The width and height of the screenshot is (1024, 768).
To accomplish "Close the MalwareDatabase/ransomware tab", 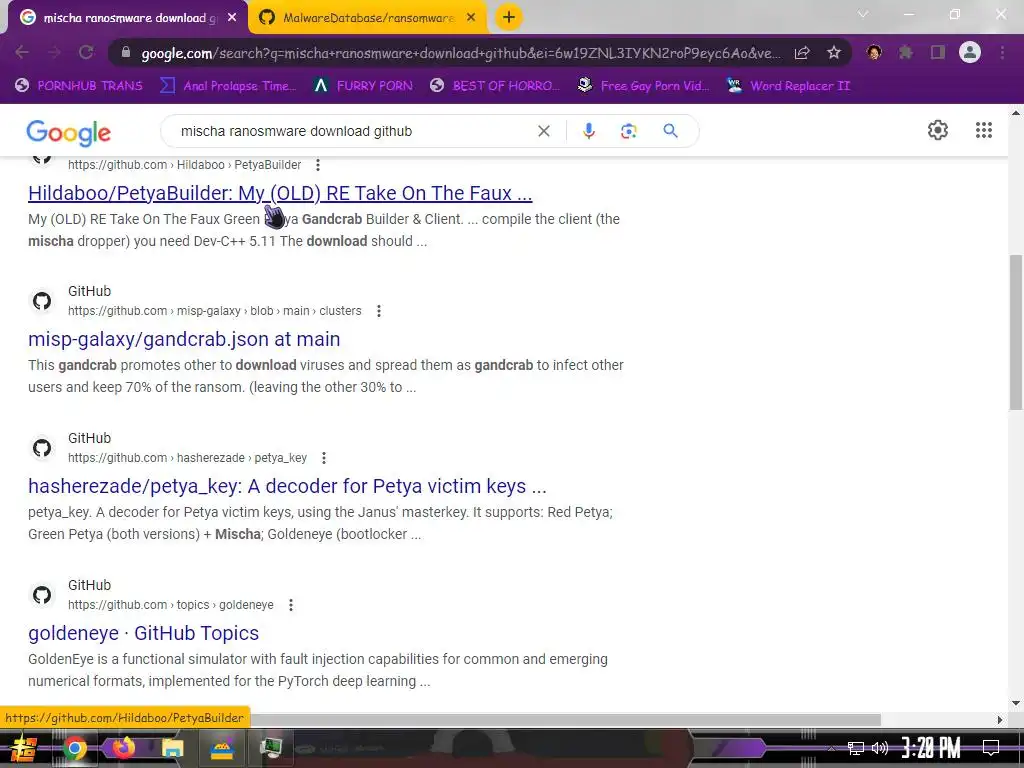I will point(471,18).
